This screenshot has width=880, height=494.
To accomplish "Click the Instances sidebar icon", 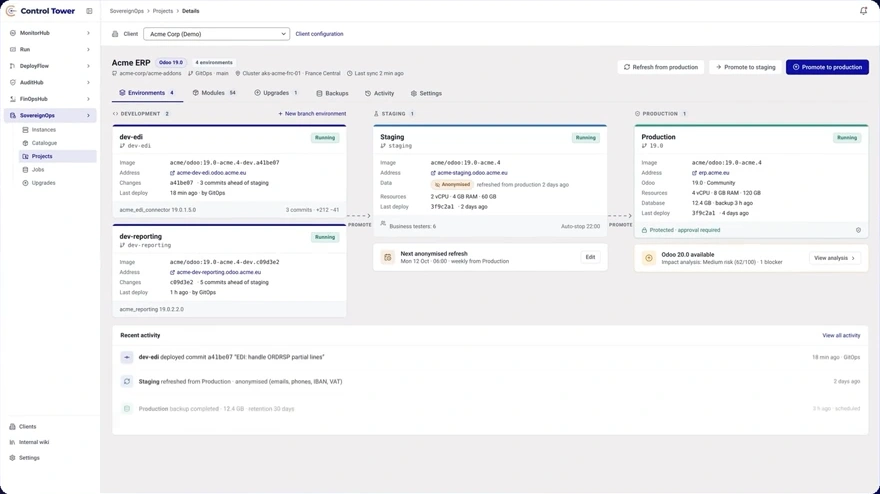I will point(25,130).
